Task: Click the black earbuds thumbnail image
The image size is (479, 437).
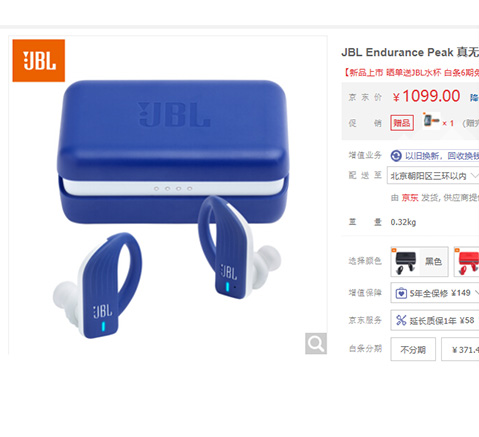Action: 405,262
